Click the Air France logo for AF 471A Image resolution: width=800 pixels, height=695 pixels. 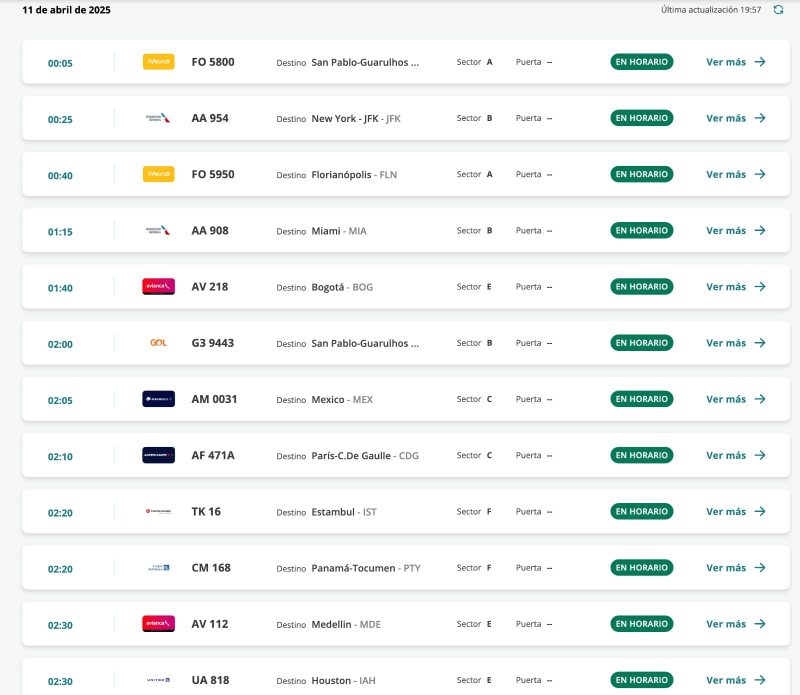158,455
